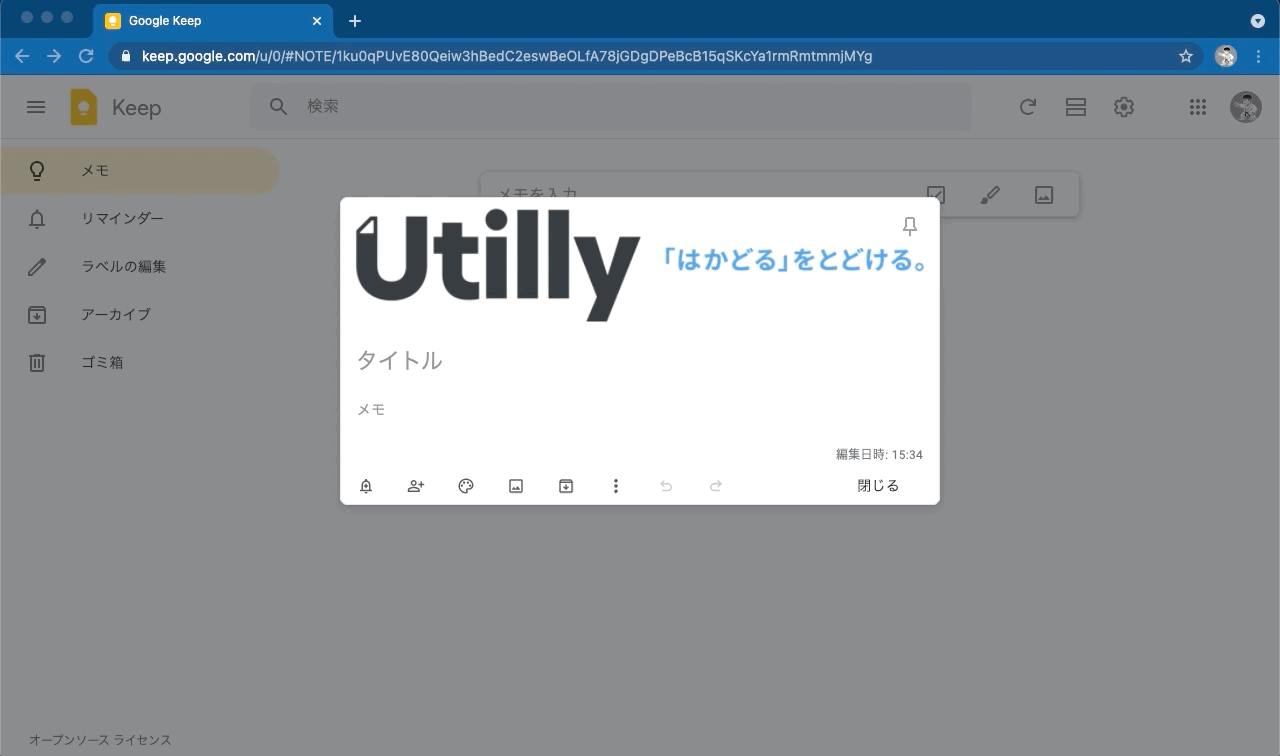Open the Google apps grid
Image resolution: width=1280 pixels, height=756 pixels.
click(x=1198, y=107)
